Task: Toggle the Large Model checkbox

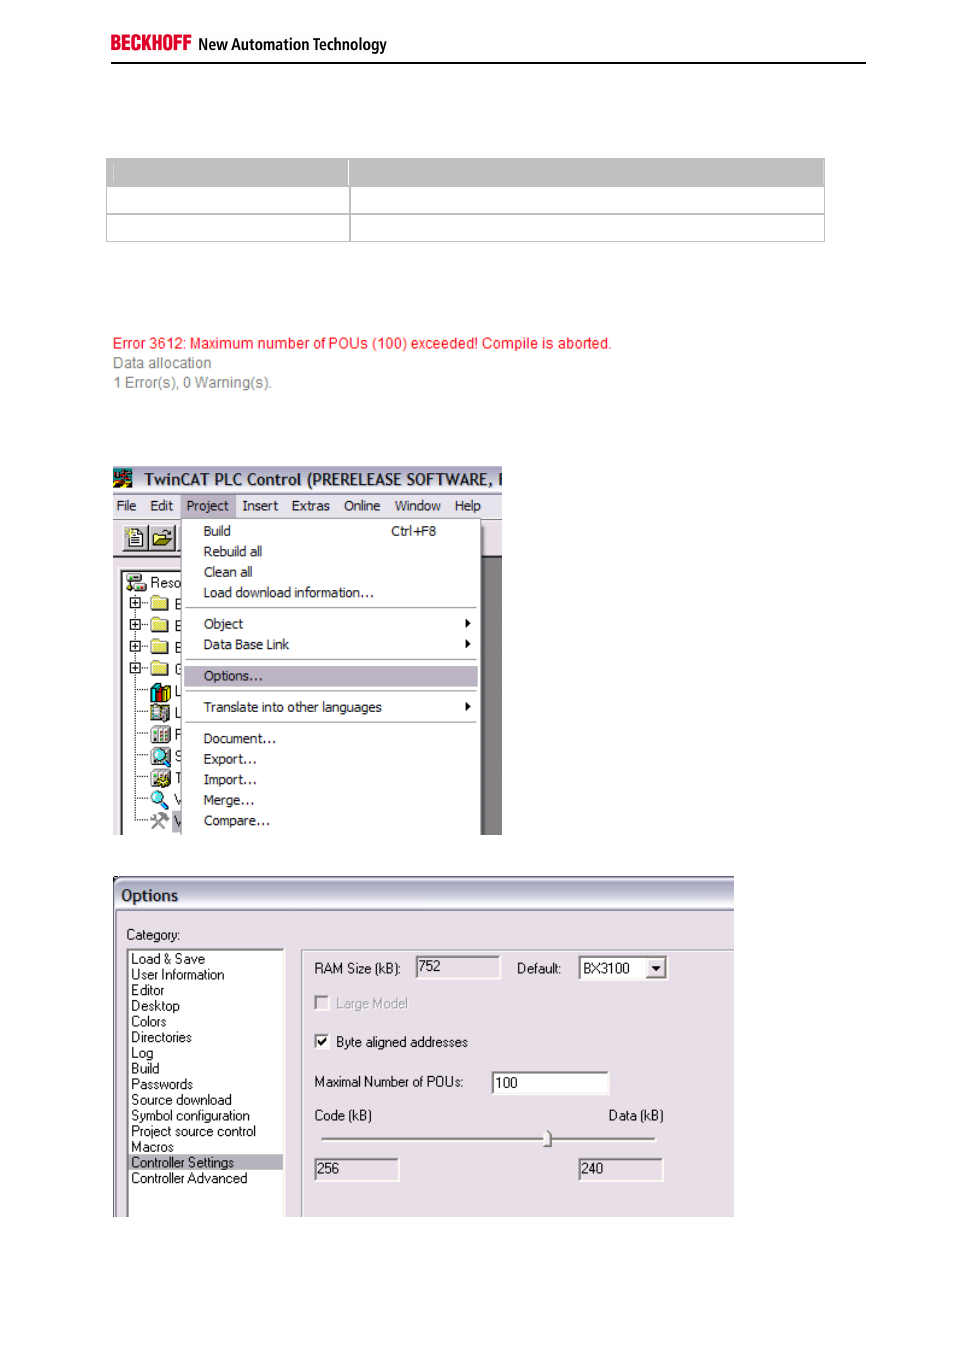Action: (x=321, y=1002)
